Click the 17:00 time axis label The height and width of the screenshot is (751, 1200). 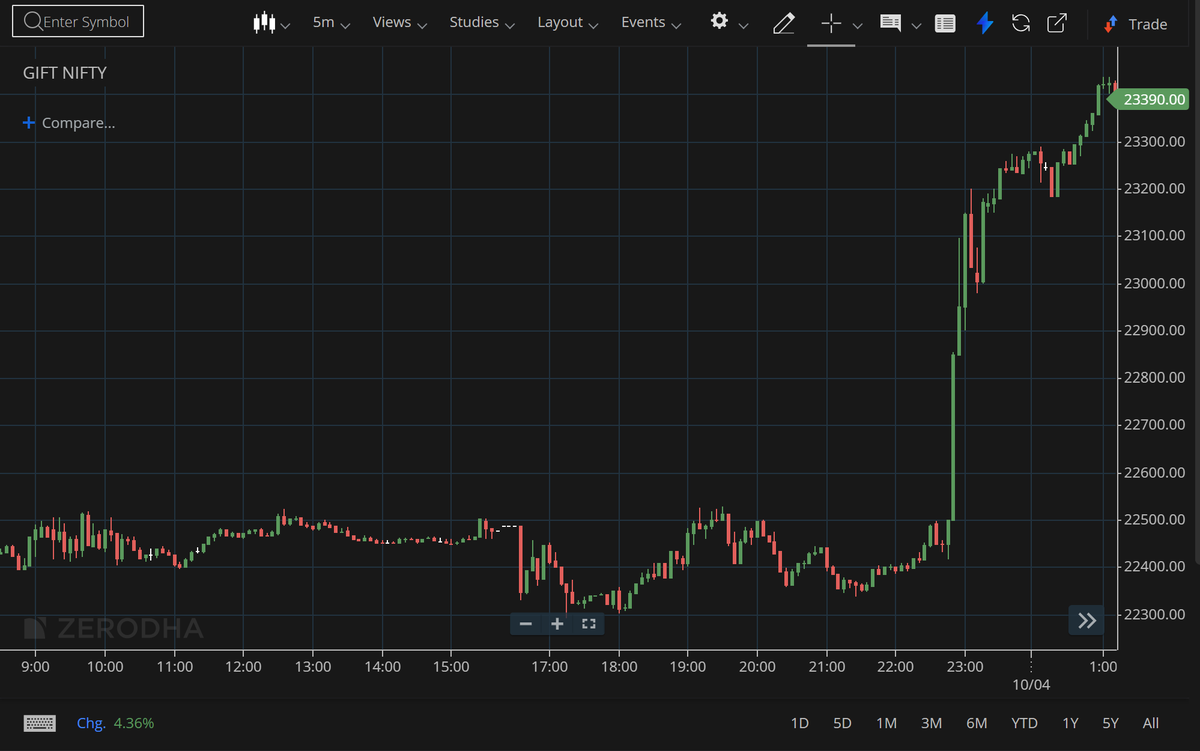click(550, 667)
